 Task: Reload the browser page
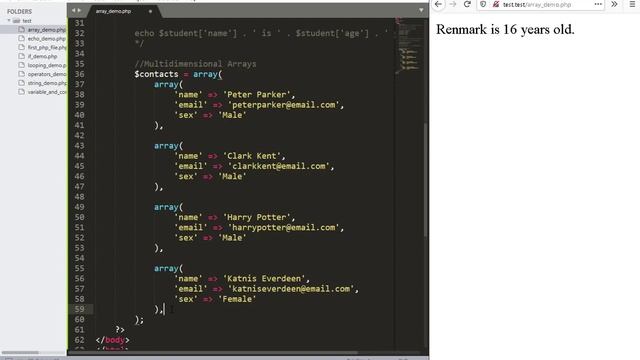coord(467,4)
